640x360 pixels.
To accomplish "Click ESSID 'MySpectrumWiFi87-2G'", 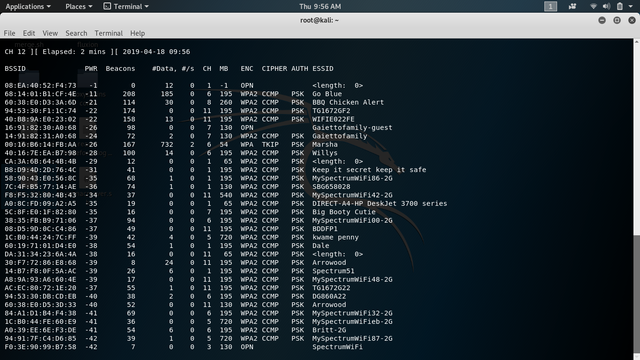I will (352, 338).
